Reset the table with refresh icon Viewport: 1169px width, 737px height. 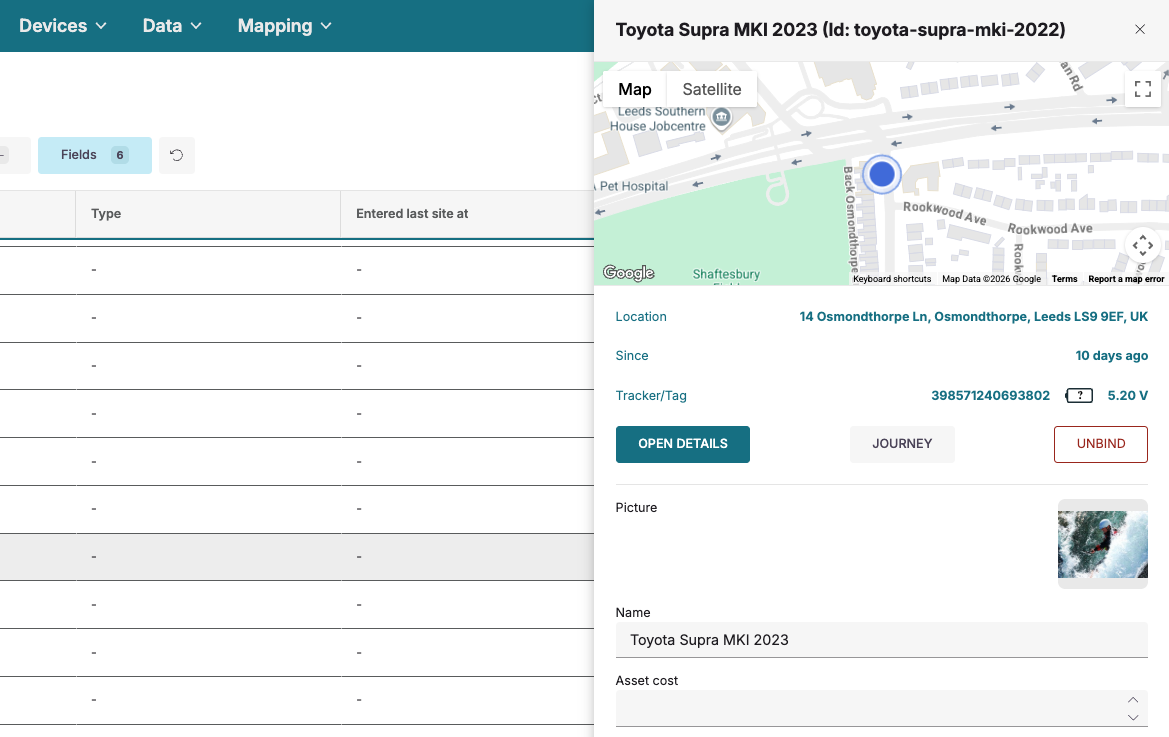tap(177, 155)
